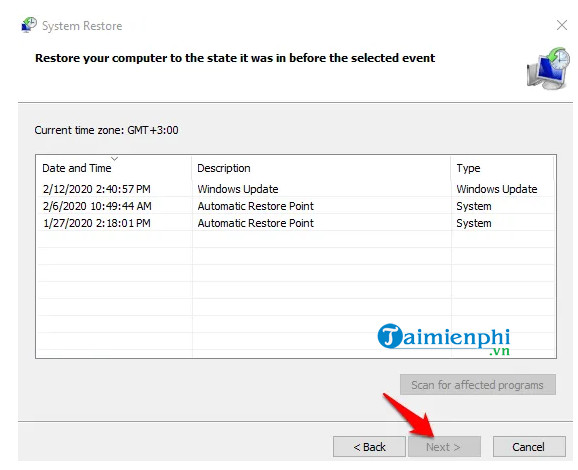Click the large restore computer clock icon
The width and height of the screenshot is (578, 470).
point(548,68)
